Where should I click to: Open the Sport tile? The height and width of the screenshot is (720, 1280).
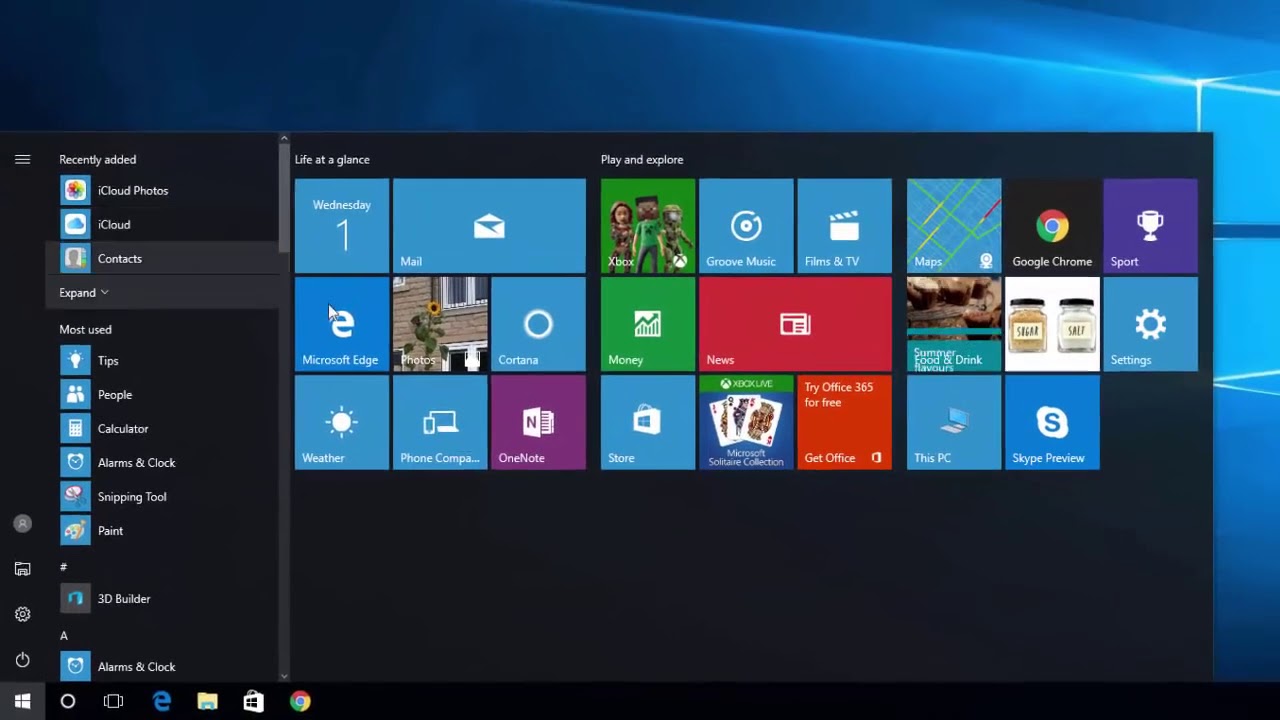[1150, 226]
